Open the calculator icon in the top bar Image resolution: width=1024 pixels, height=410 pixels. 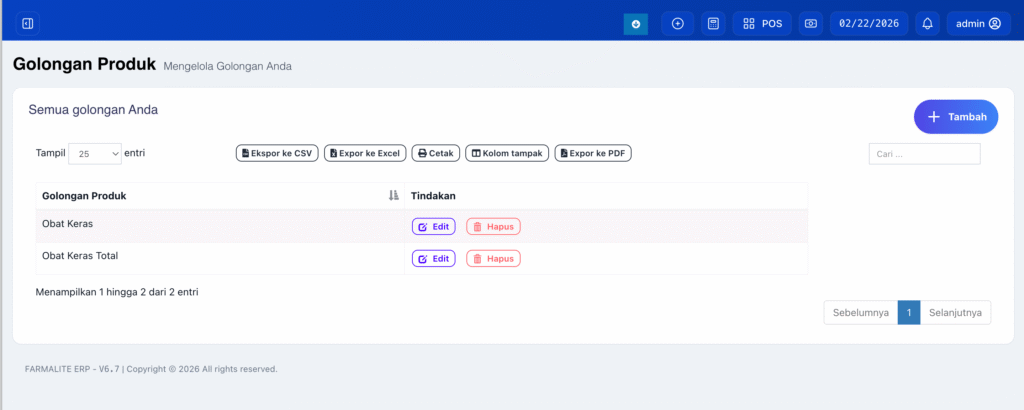coord(713,24)
